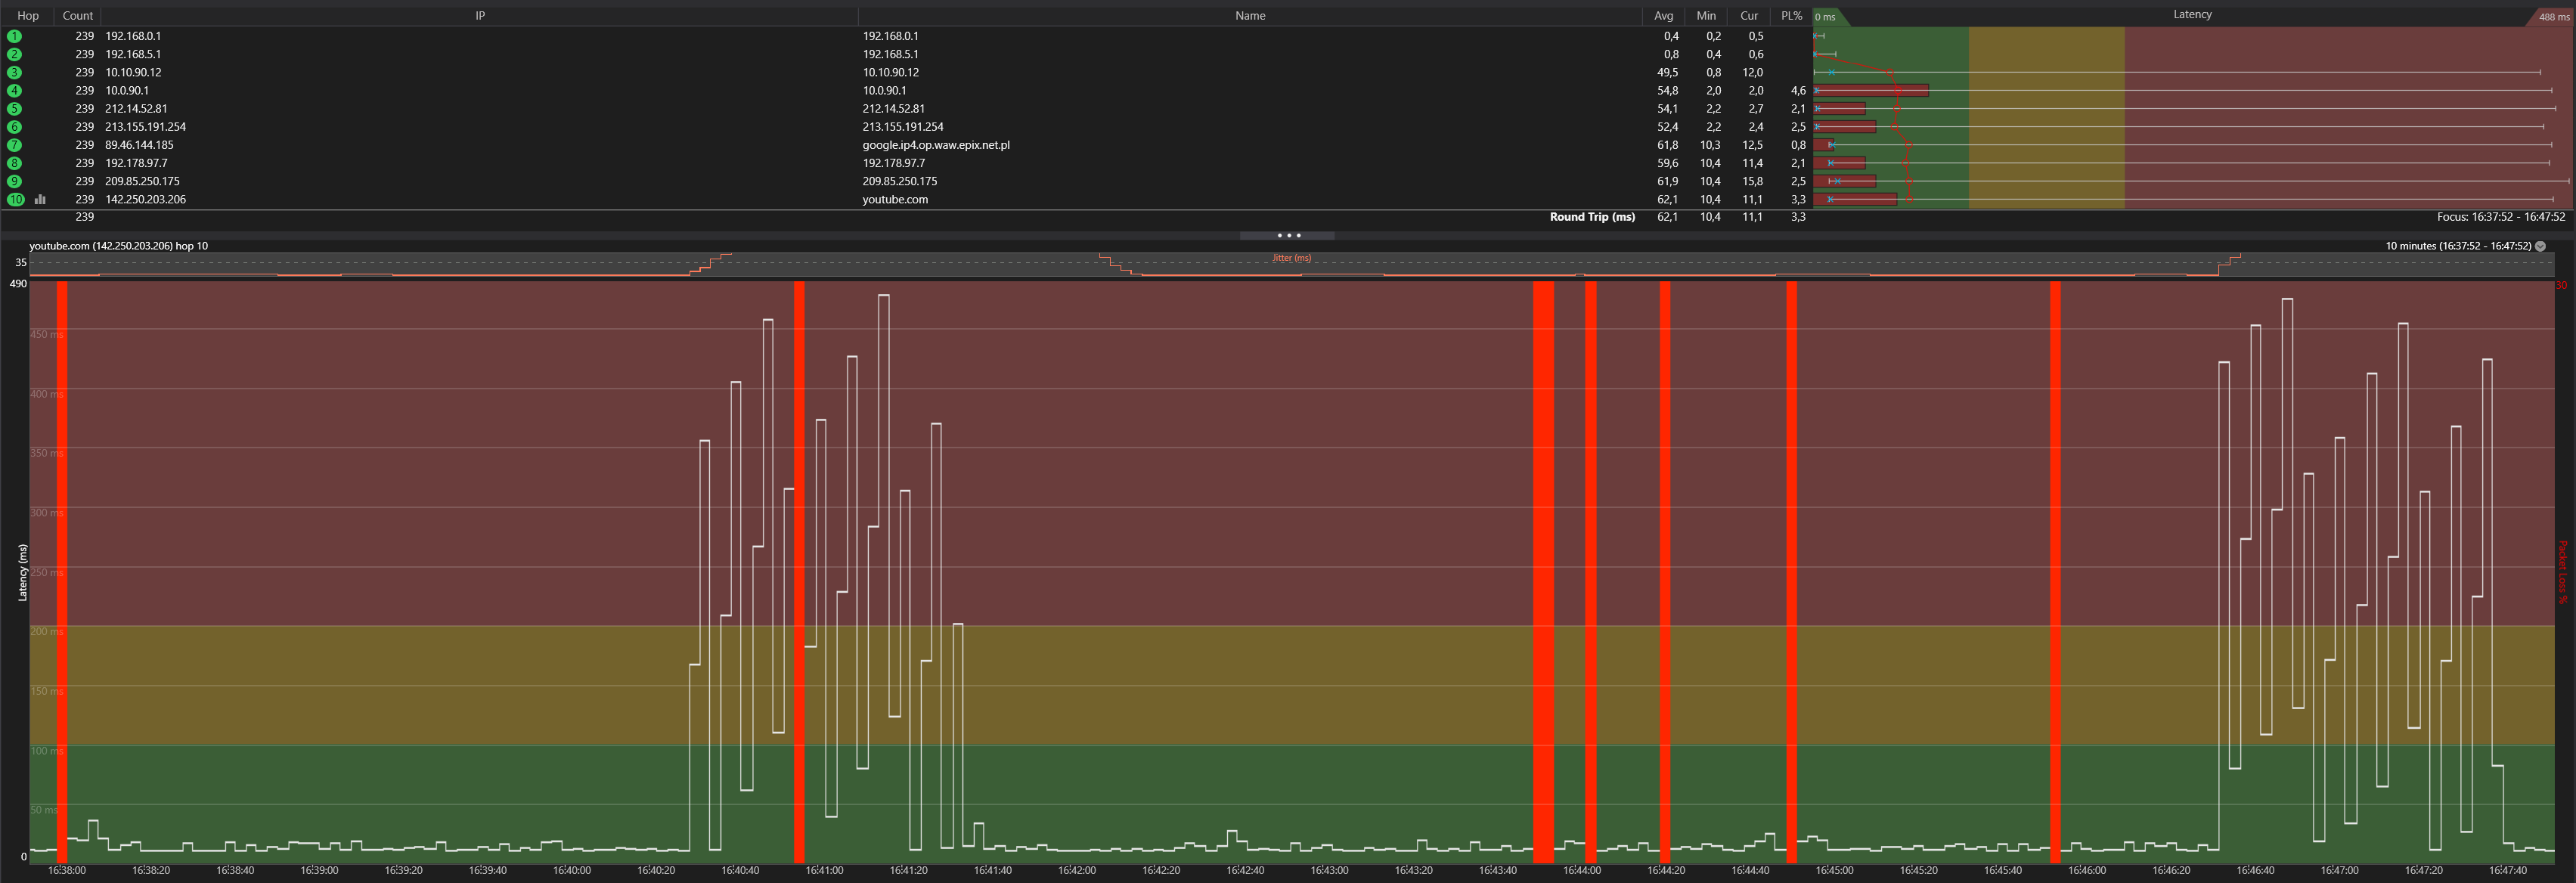The height and width of the screenshot is (883, 2576).
Task: Click the Focus 16:37:52 - 16:47:52 label
Action: pos(2501,217)
